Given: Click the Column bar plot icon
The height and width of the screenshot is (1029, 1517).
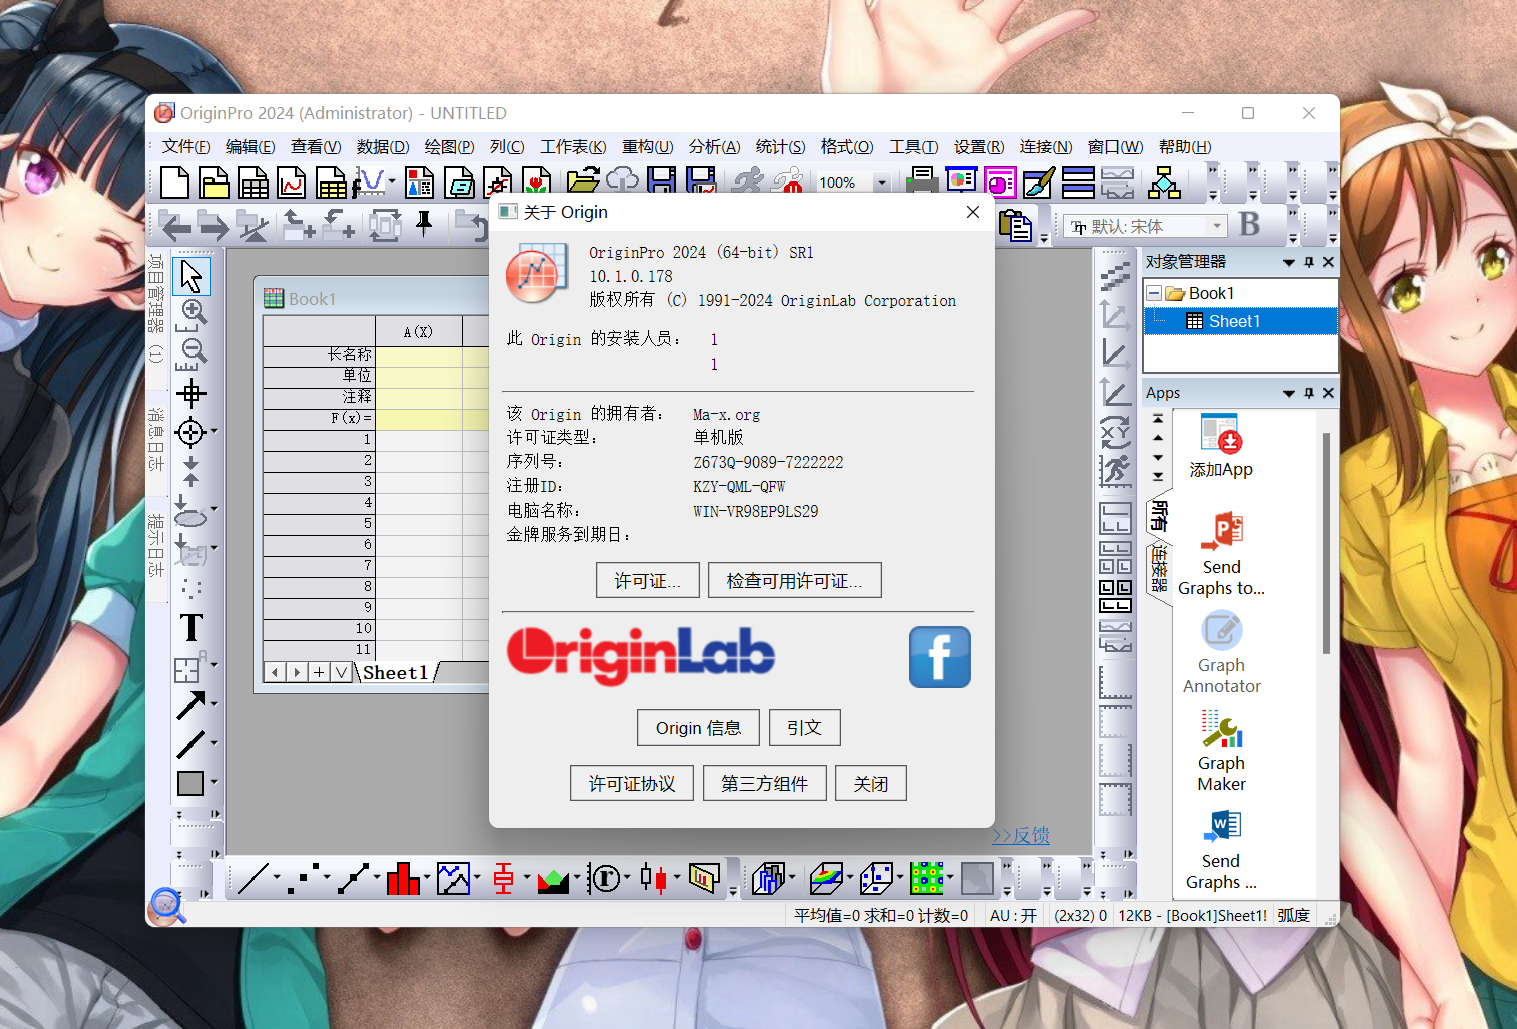Looking at the screenshot, I should (403, 879).
